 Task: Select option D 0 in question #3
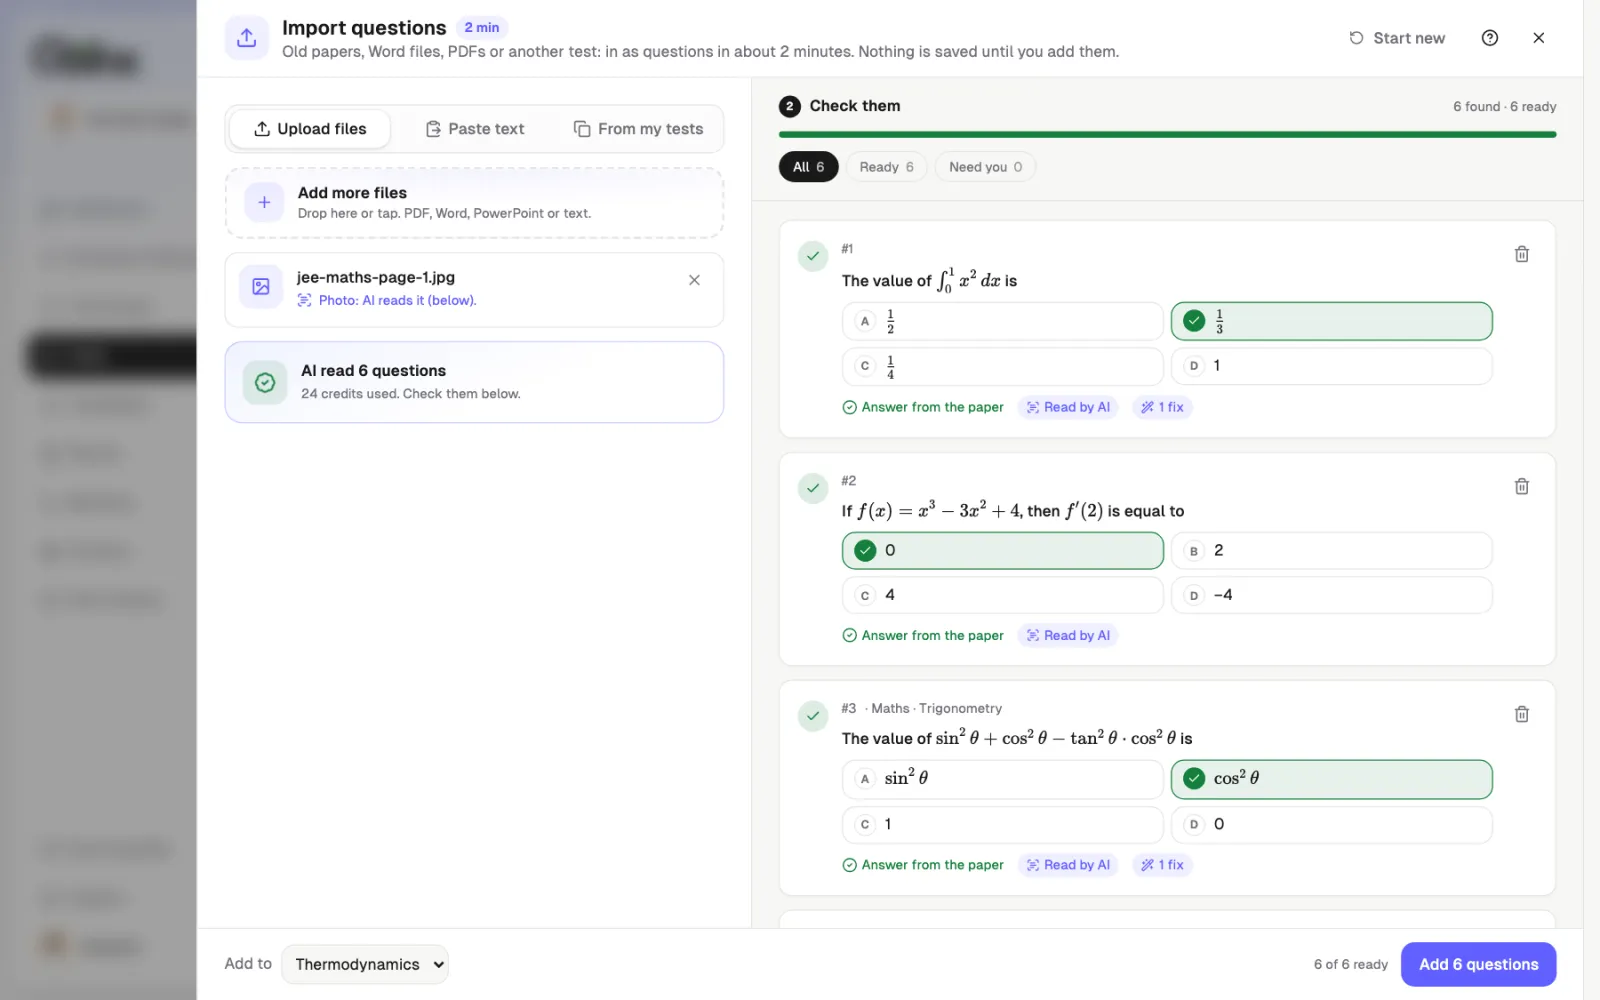pyautogui.click(x=1331, y=825)
